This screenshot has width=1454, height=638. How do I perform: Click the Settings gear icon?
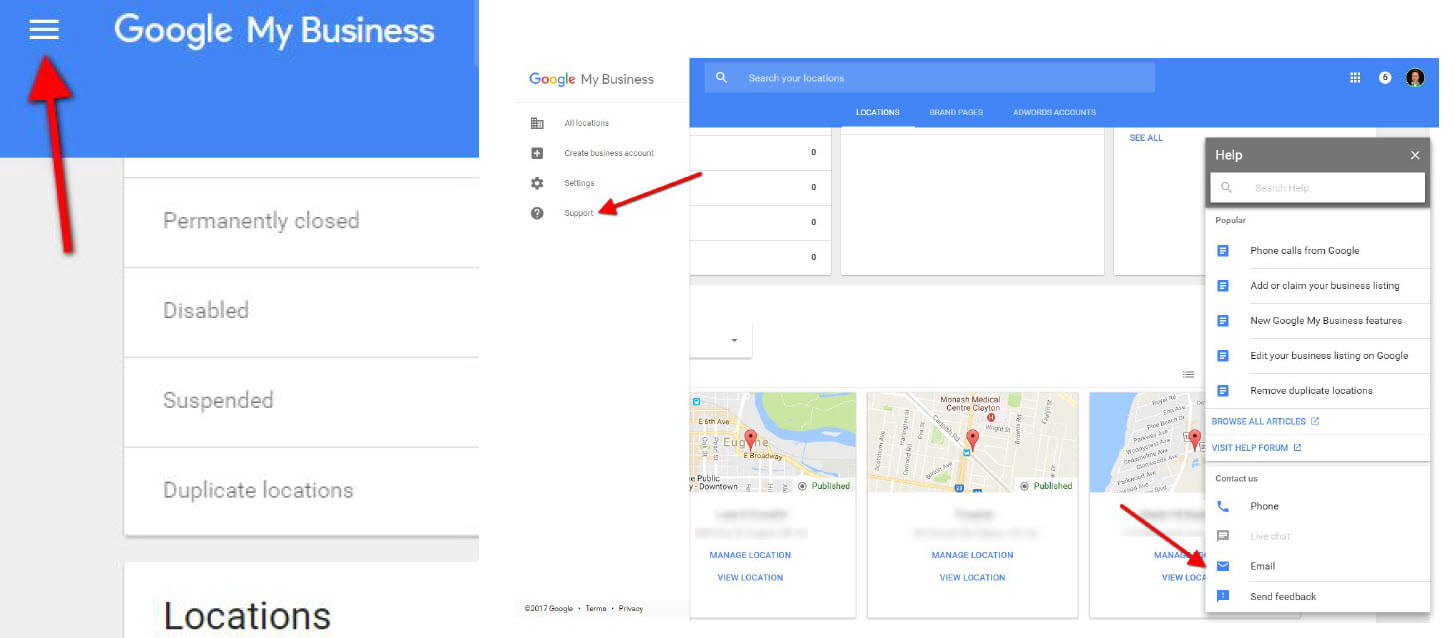click(537, 183)
